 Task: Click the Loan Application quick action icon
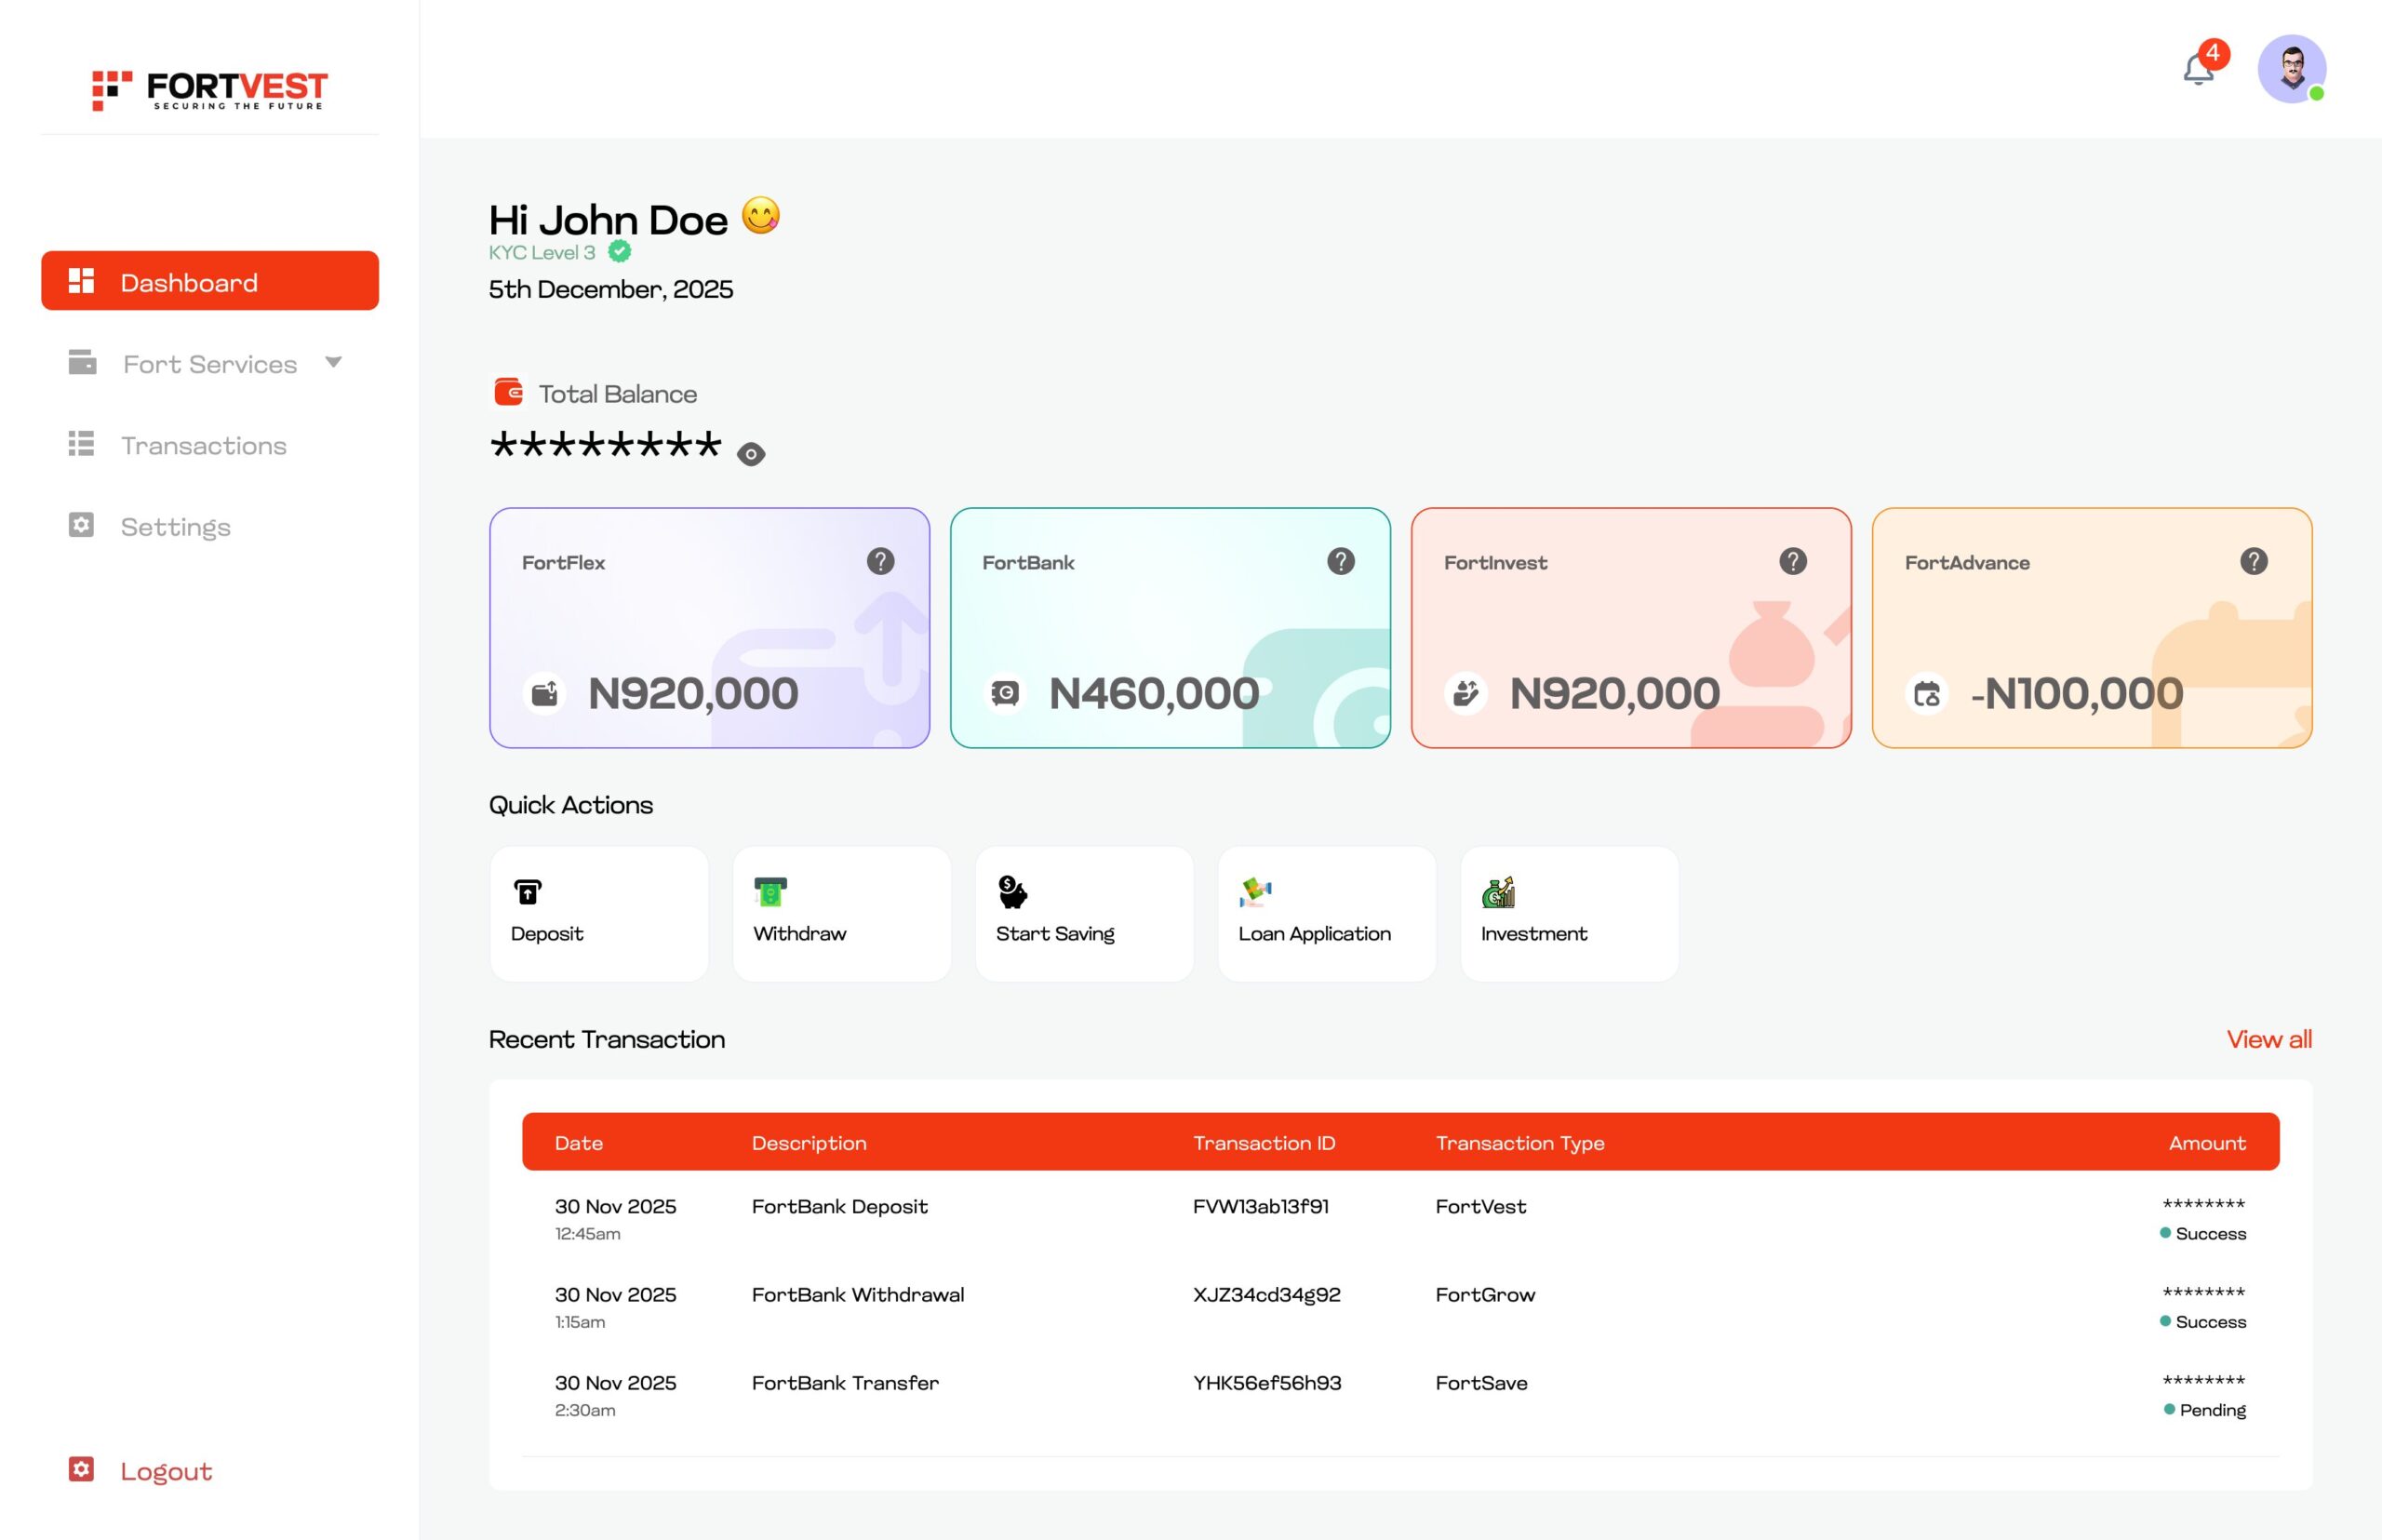(1256, 893)
